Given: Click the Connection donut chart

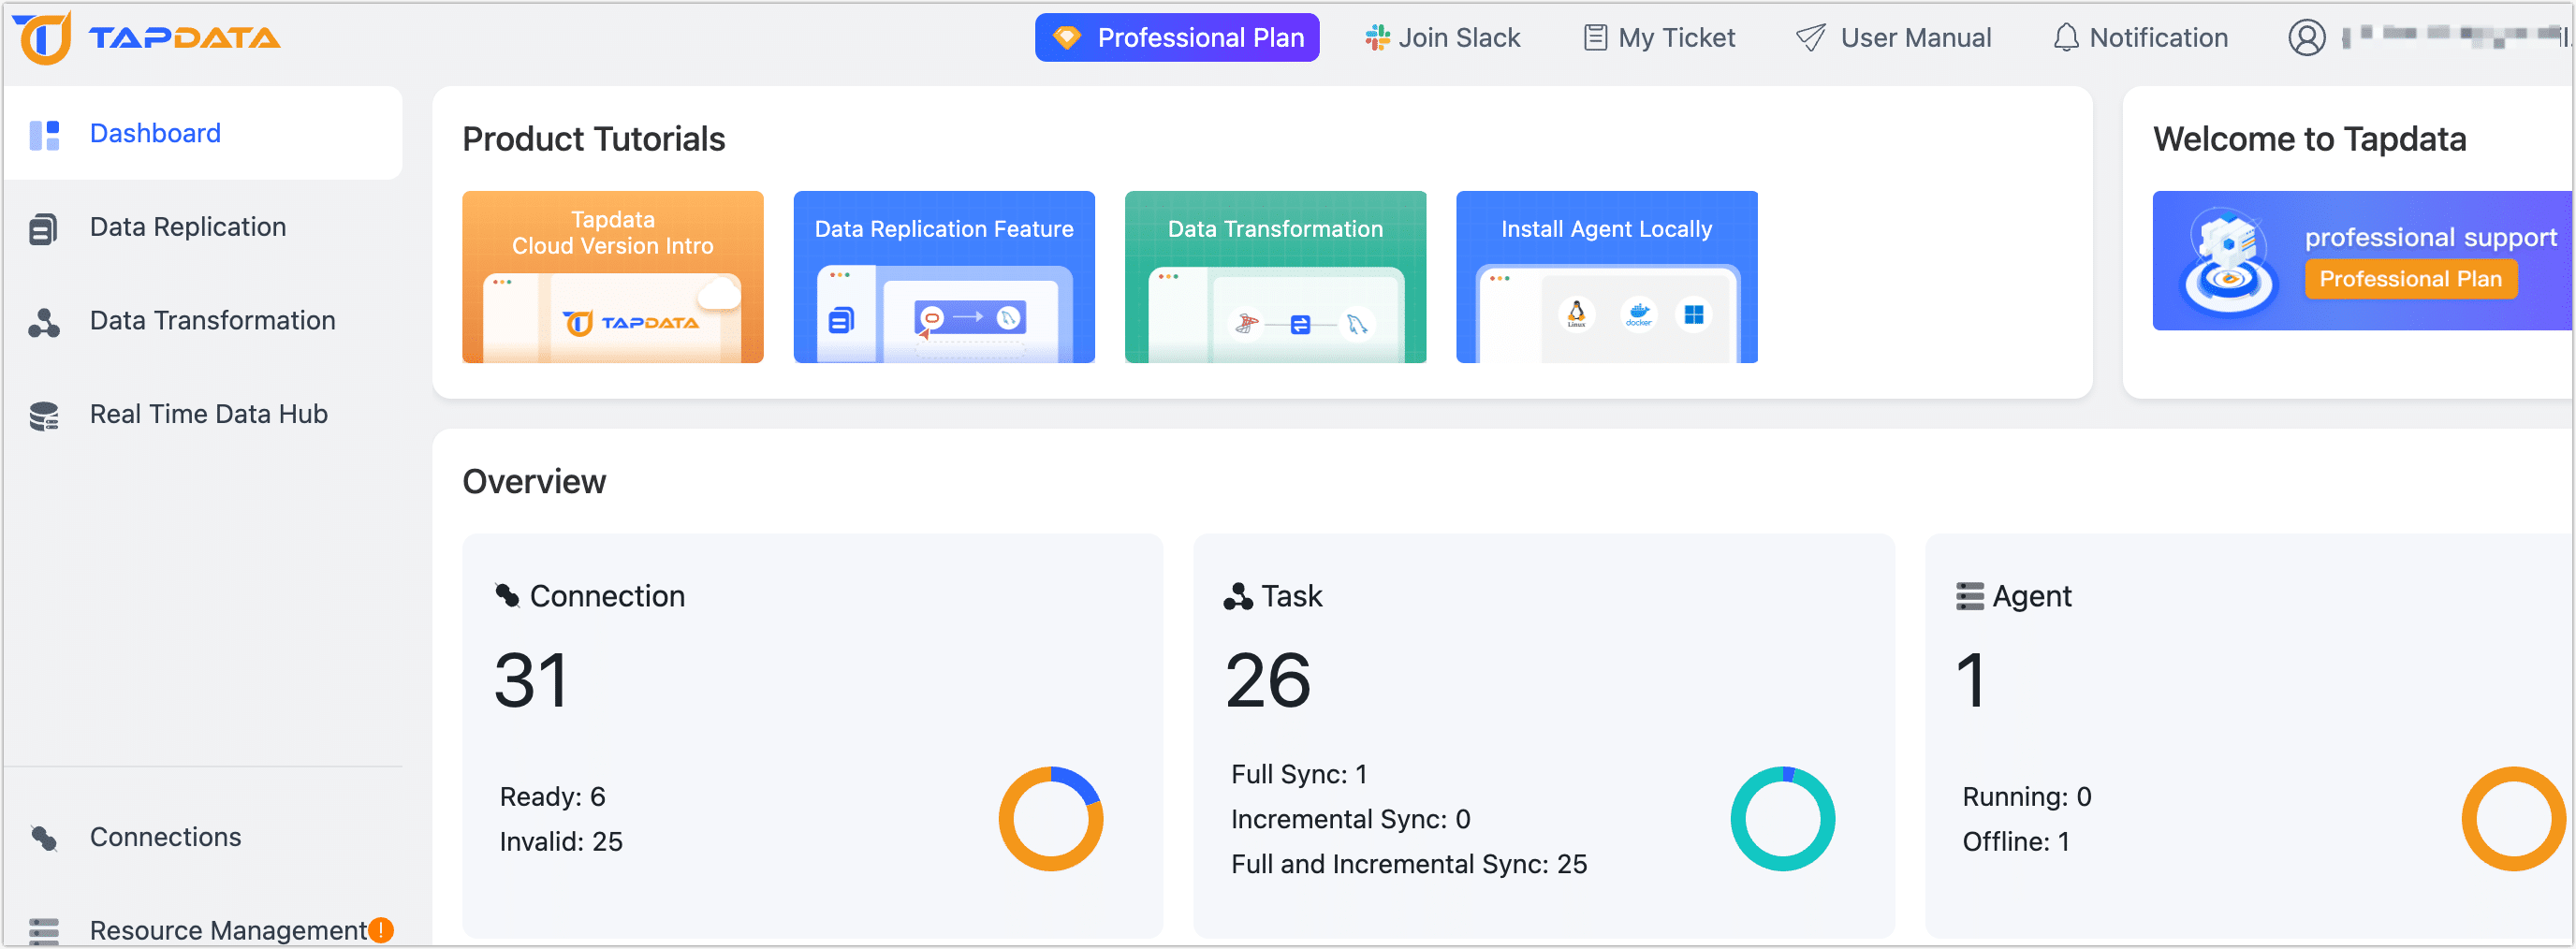Looking at the screenshot, I should 1050,819.
